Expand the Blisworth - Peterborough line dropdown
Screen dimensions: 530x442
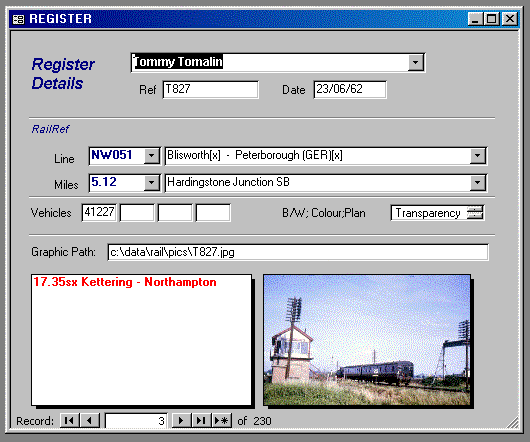tap(478, 156)
